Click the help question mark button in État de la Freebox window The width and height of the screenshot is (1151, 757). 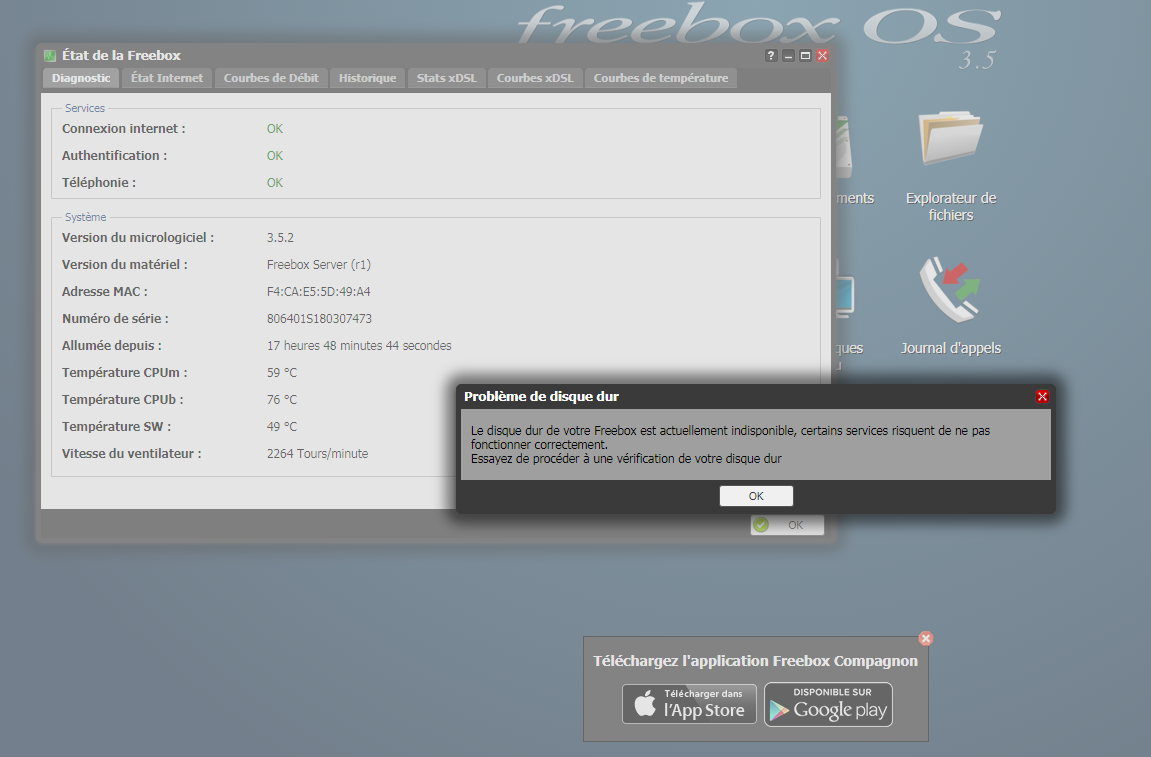coord(771,56)
